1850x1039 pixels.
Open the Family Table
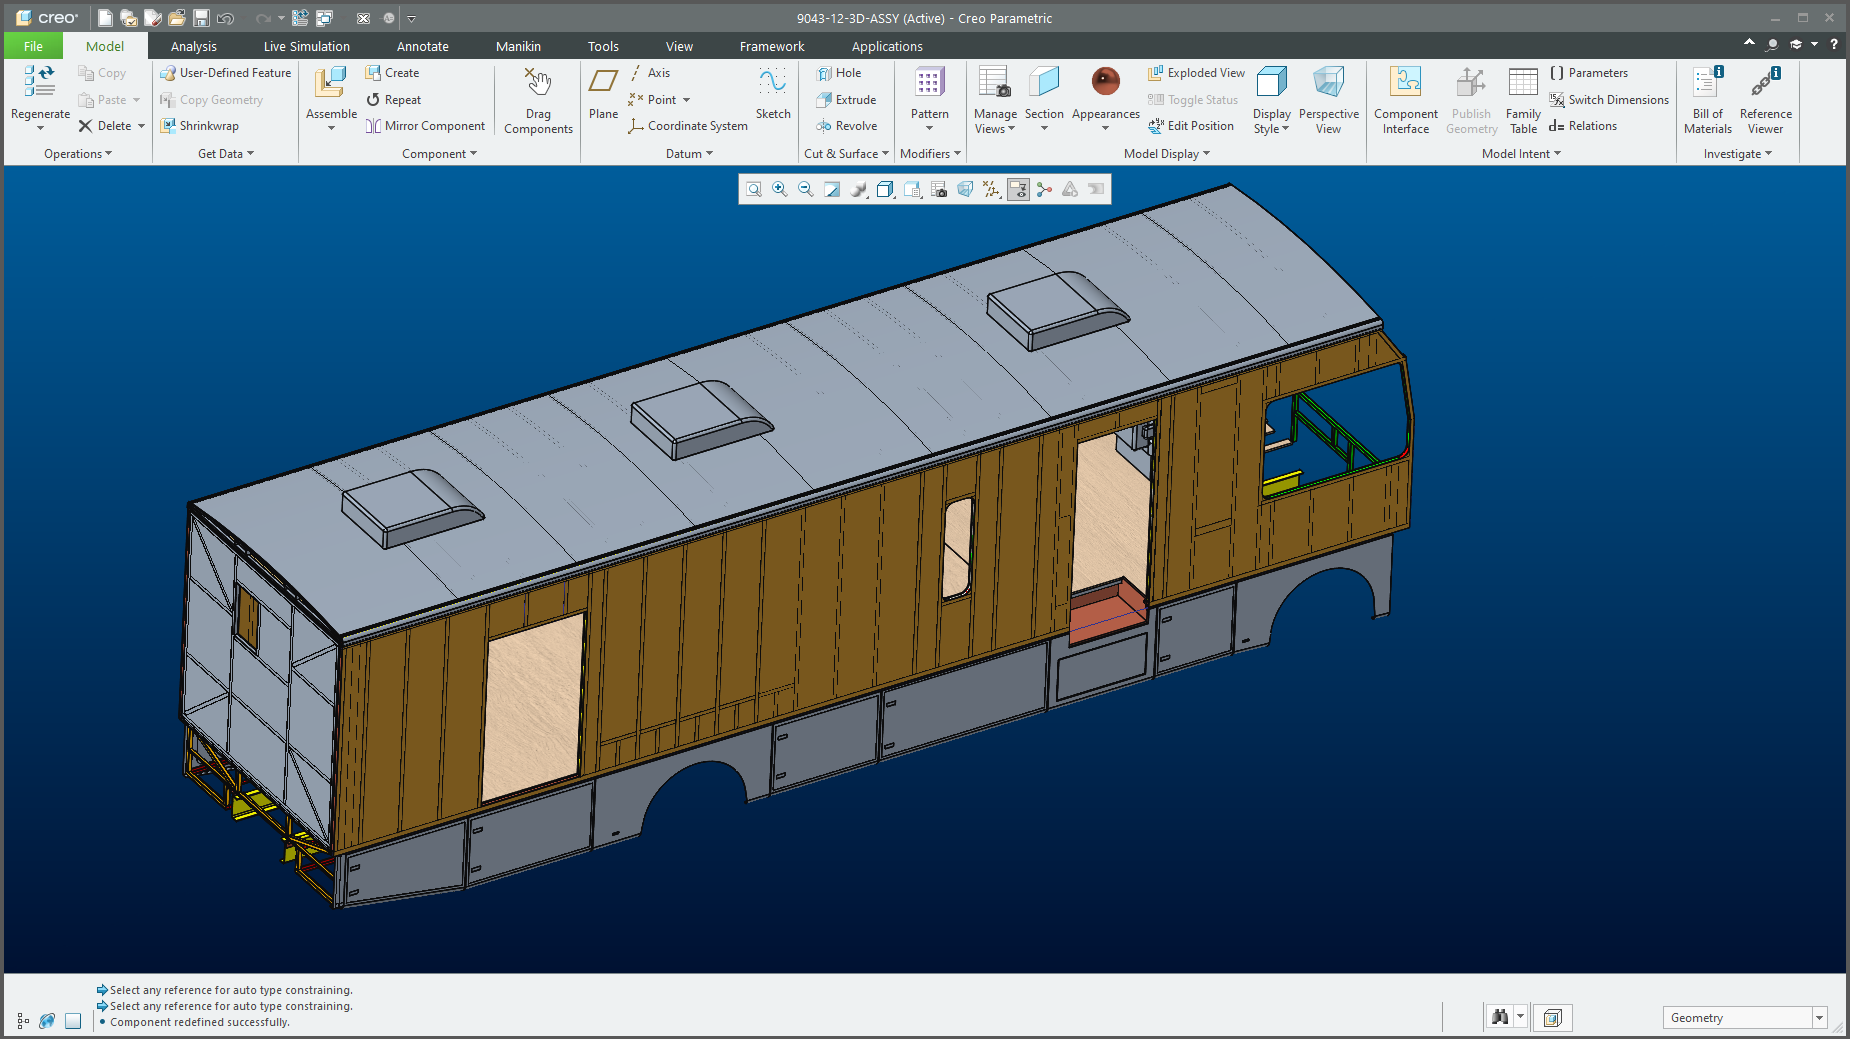point(1523,101)
